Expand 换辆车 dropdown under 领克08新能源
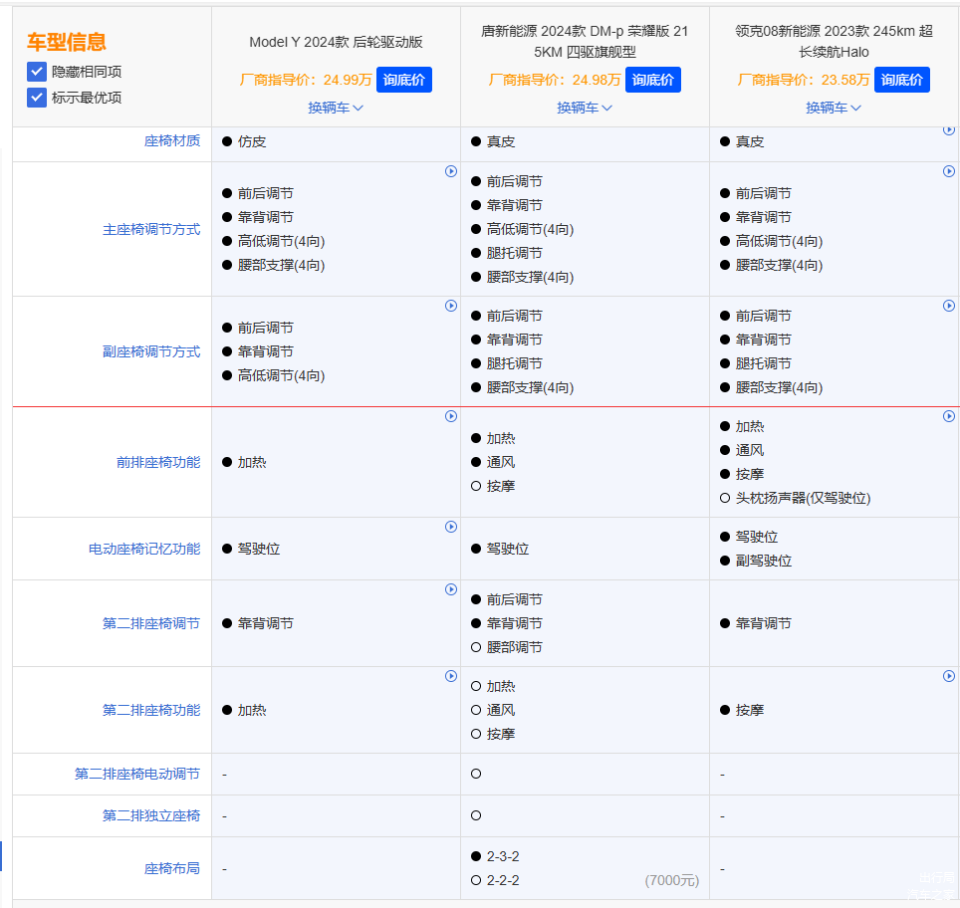The height and width of the screenshot is (908, 960). pos(833,108)
